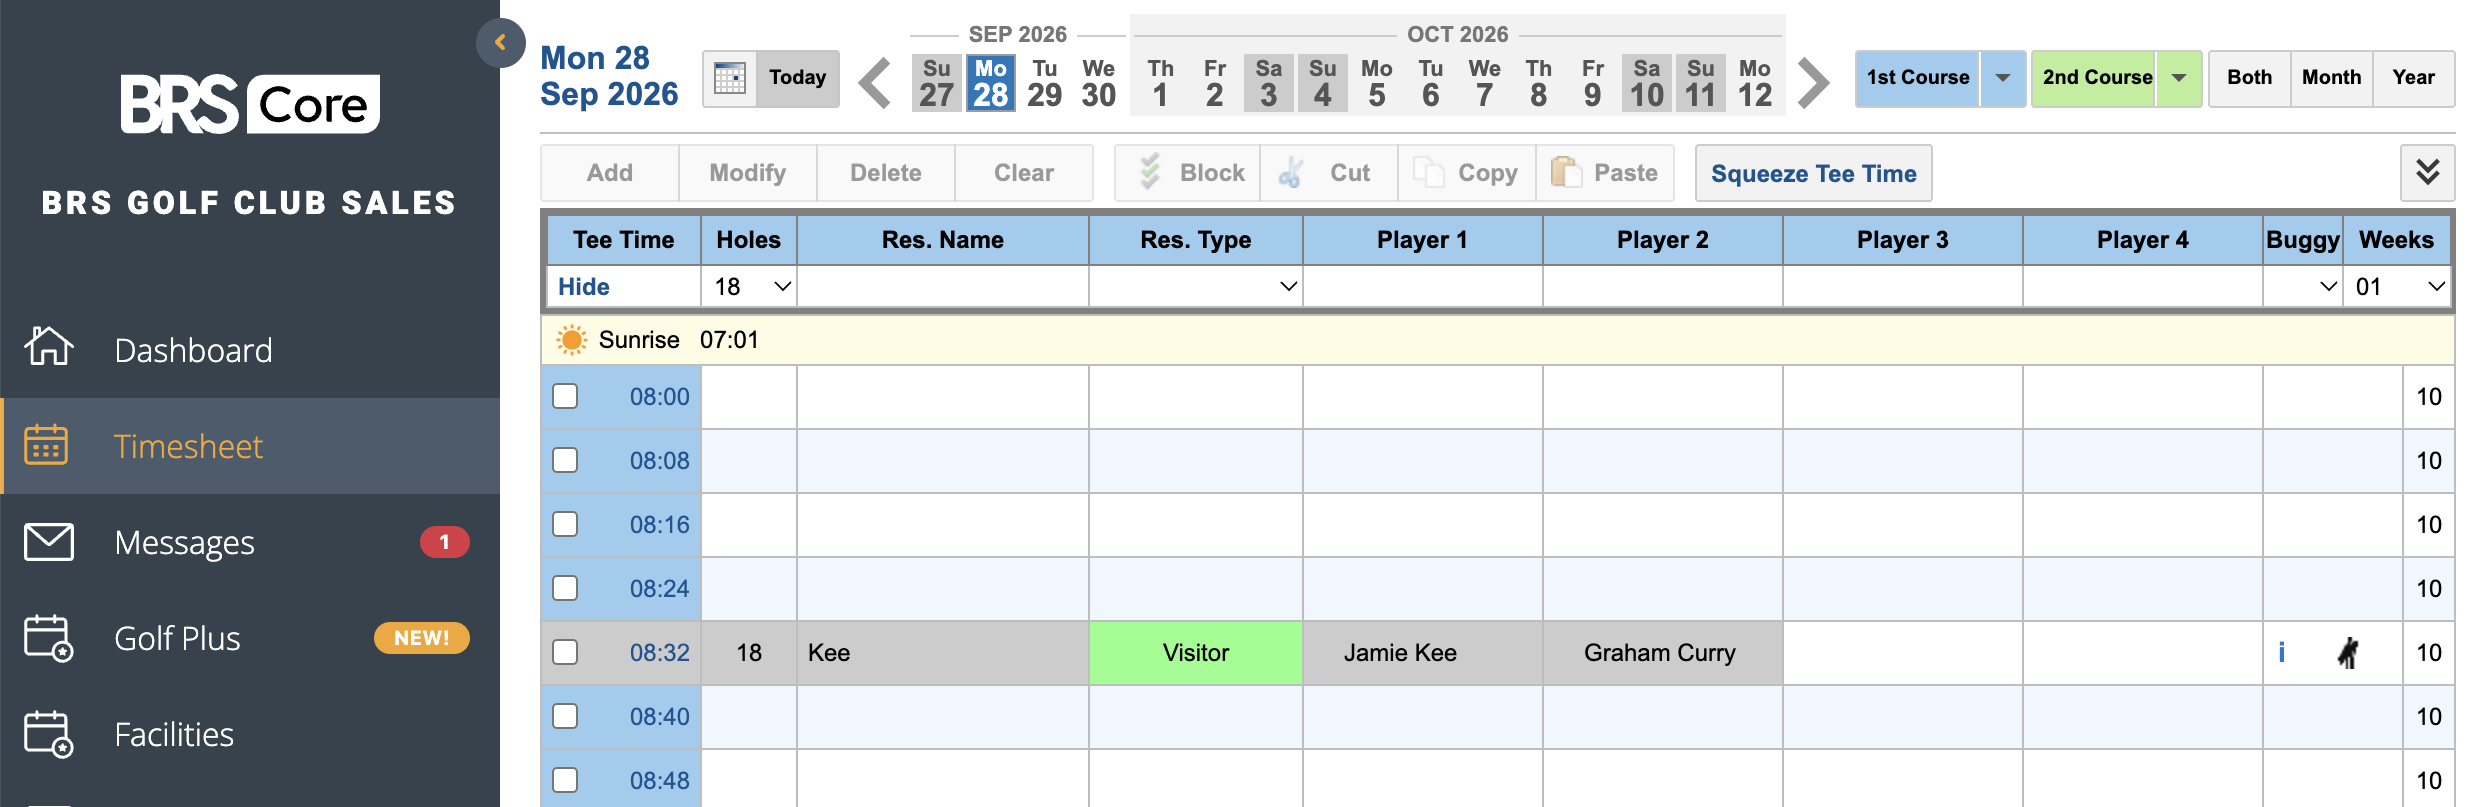This screenshot has width=2477, height=807.
Task: Open the 2nd Course dropdown arrow
Action: click(x=2179, y=78)
